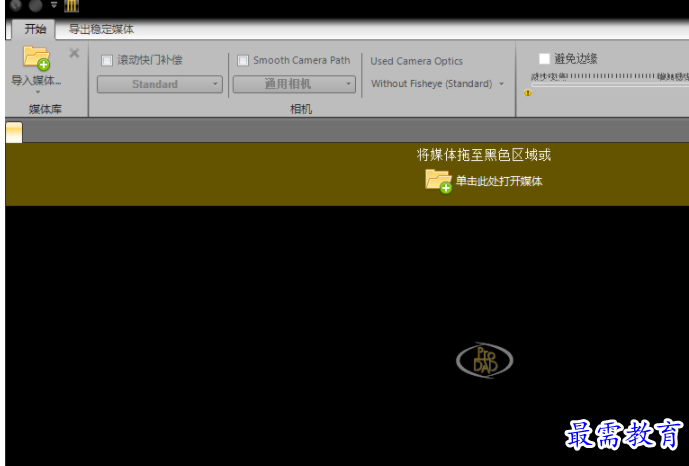Click the 导入媒体 folder icon
The height and width of the screenshot is (466, 689).
36,58
